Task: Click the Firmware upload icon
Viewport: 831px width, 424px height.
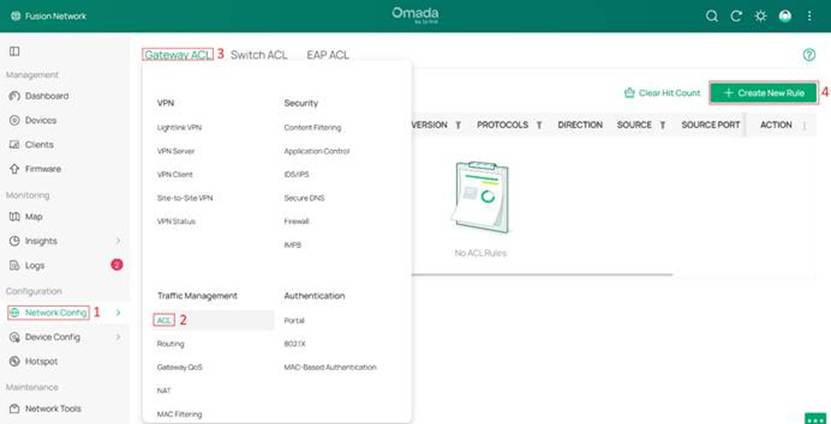Action: (15, 169)
